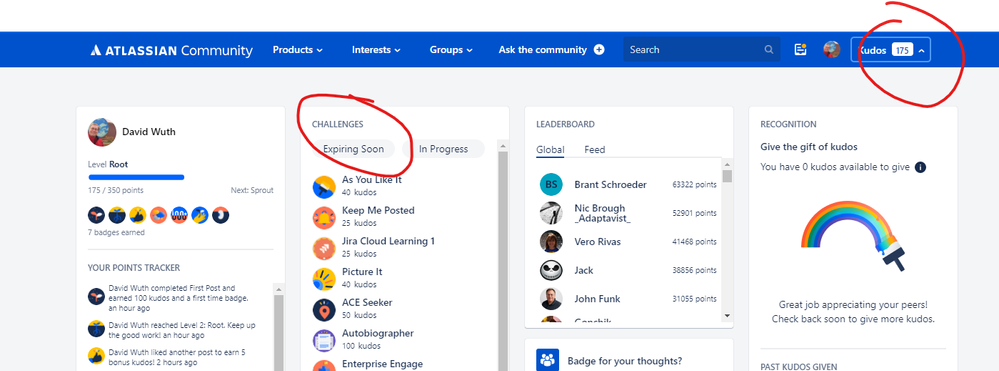Click the David Wuth profile name
Viewport: 999px width, 371px height.
pyautogui.click(x=148, y=132)
